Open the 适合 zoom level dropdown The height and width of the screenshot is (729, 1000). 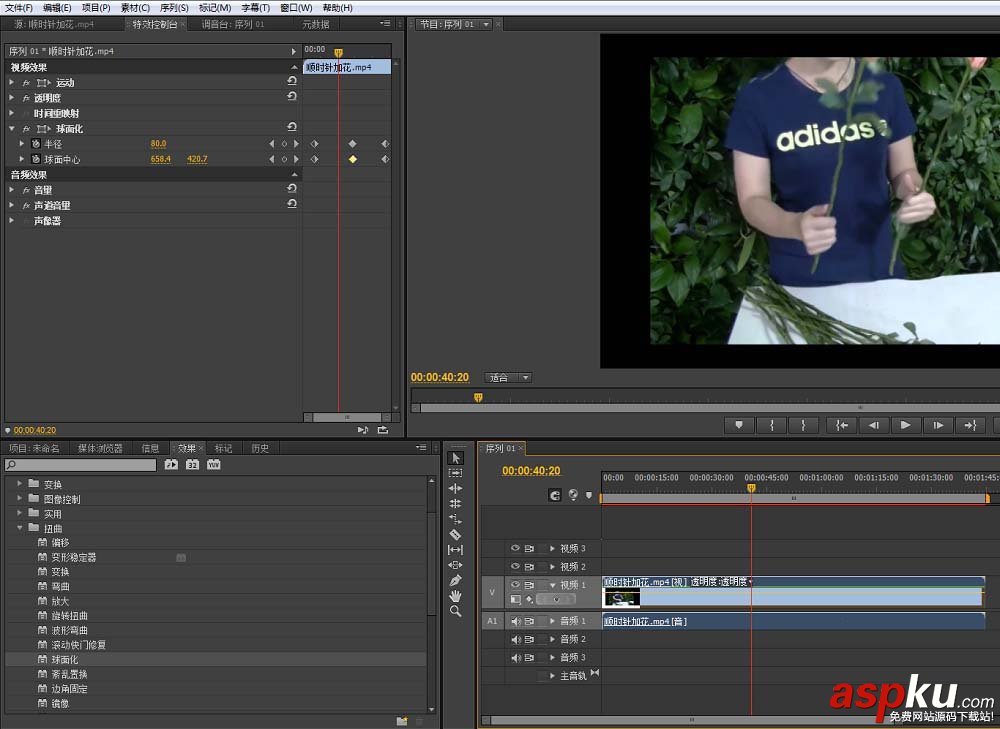point(509,378)
